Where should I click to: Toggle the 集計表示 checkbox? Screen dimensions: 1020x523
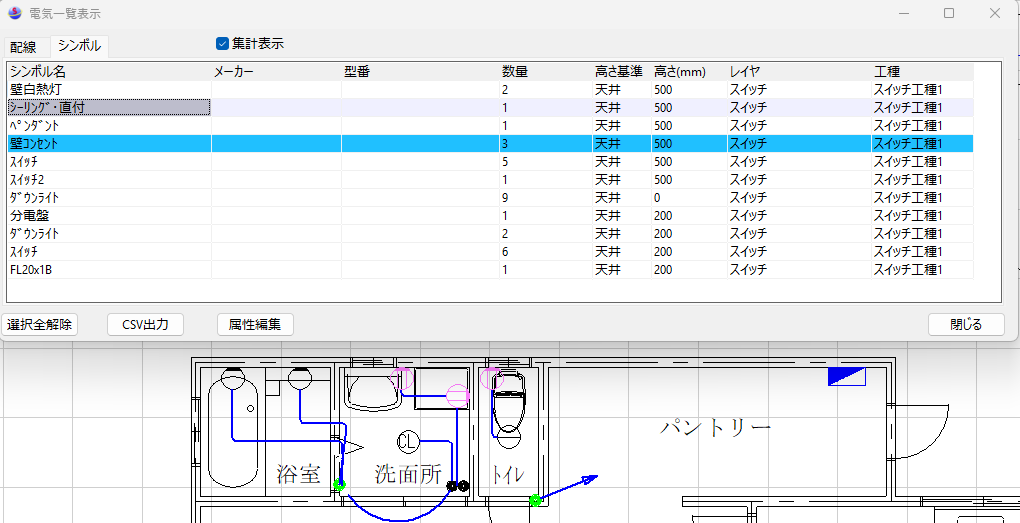pyautogui.click(x=223, y=43)
